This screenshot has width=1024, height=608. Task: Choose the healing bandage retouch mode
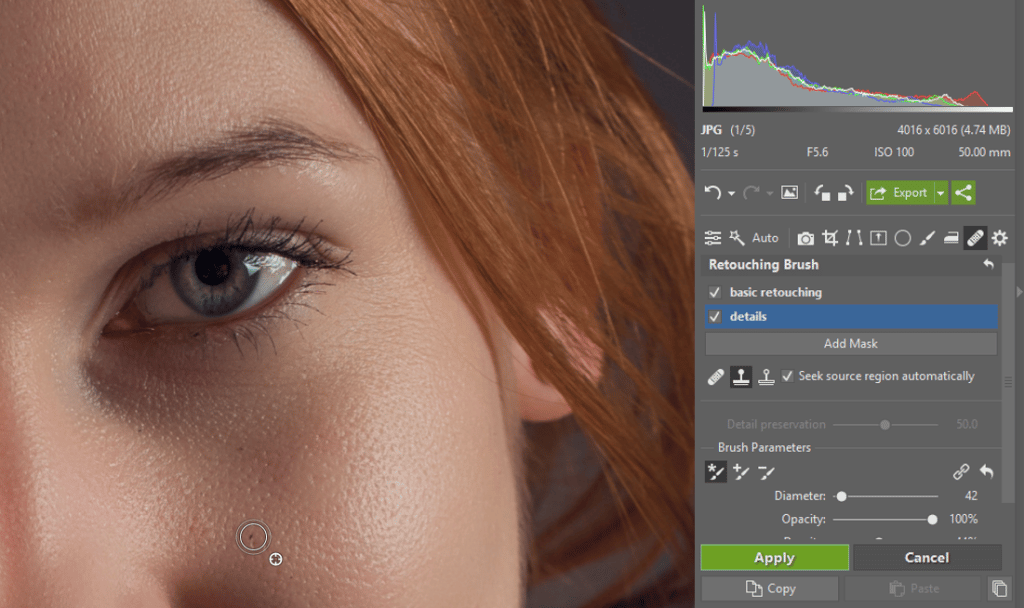pyautogui.click(x=716, y=377)
